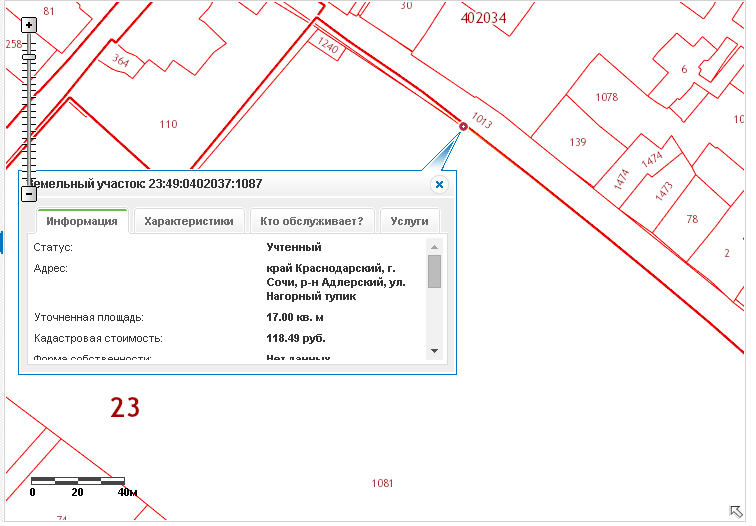Click parcel 1078 on the map

click(x=606, y=97)
